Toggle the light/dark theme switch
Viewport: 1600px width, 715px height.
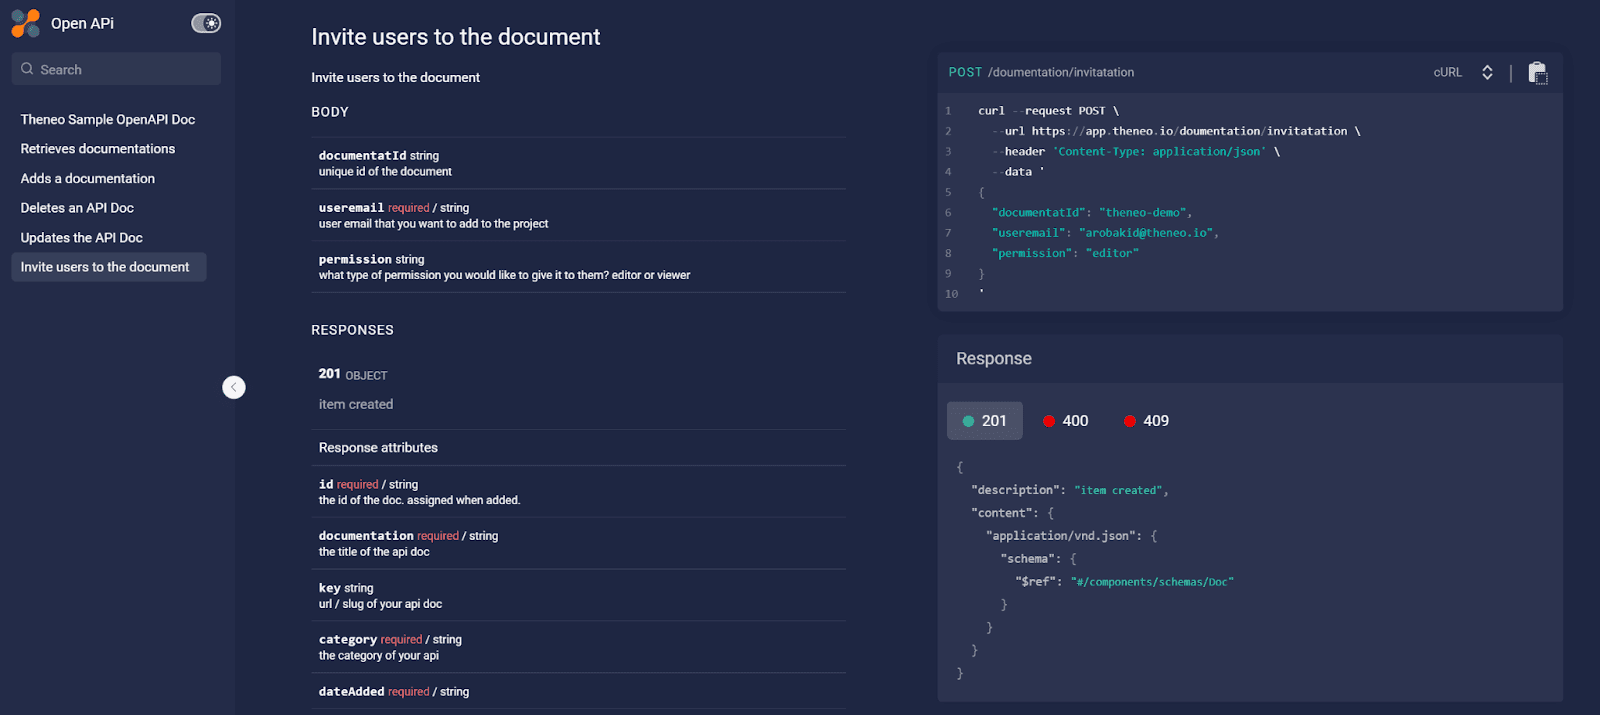[x=206, y=23]
